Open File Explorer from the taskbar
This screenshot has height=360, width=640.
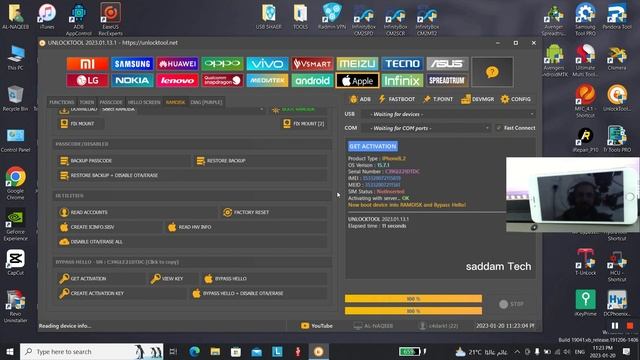tap(215, 351)
